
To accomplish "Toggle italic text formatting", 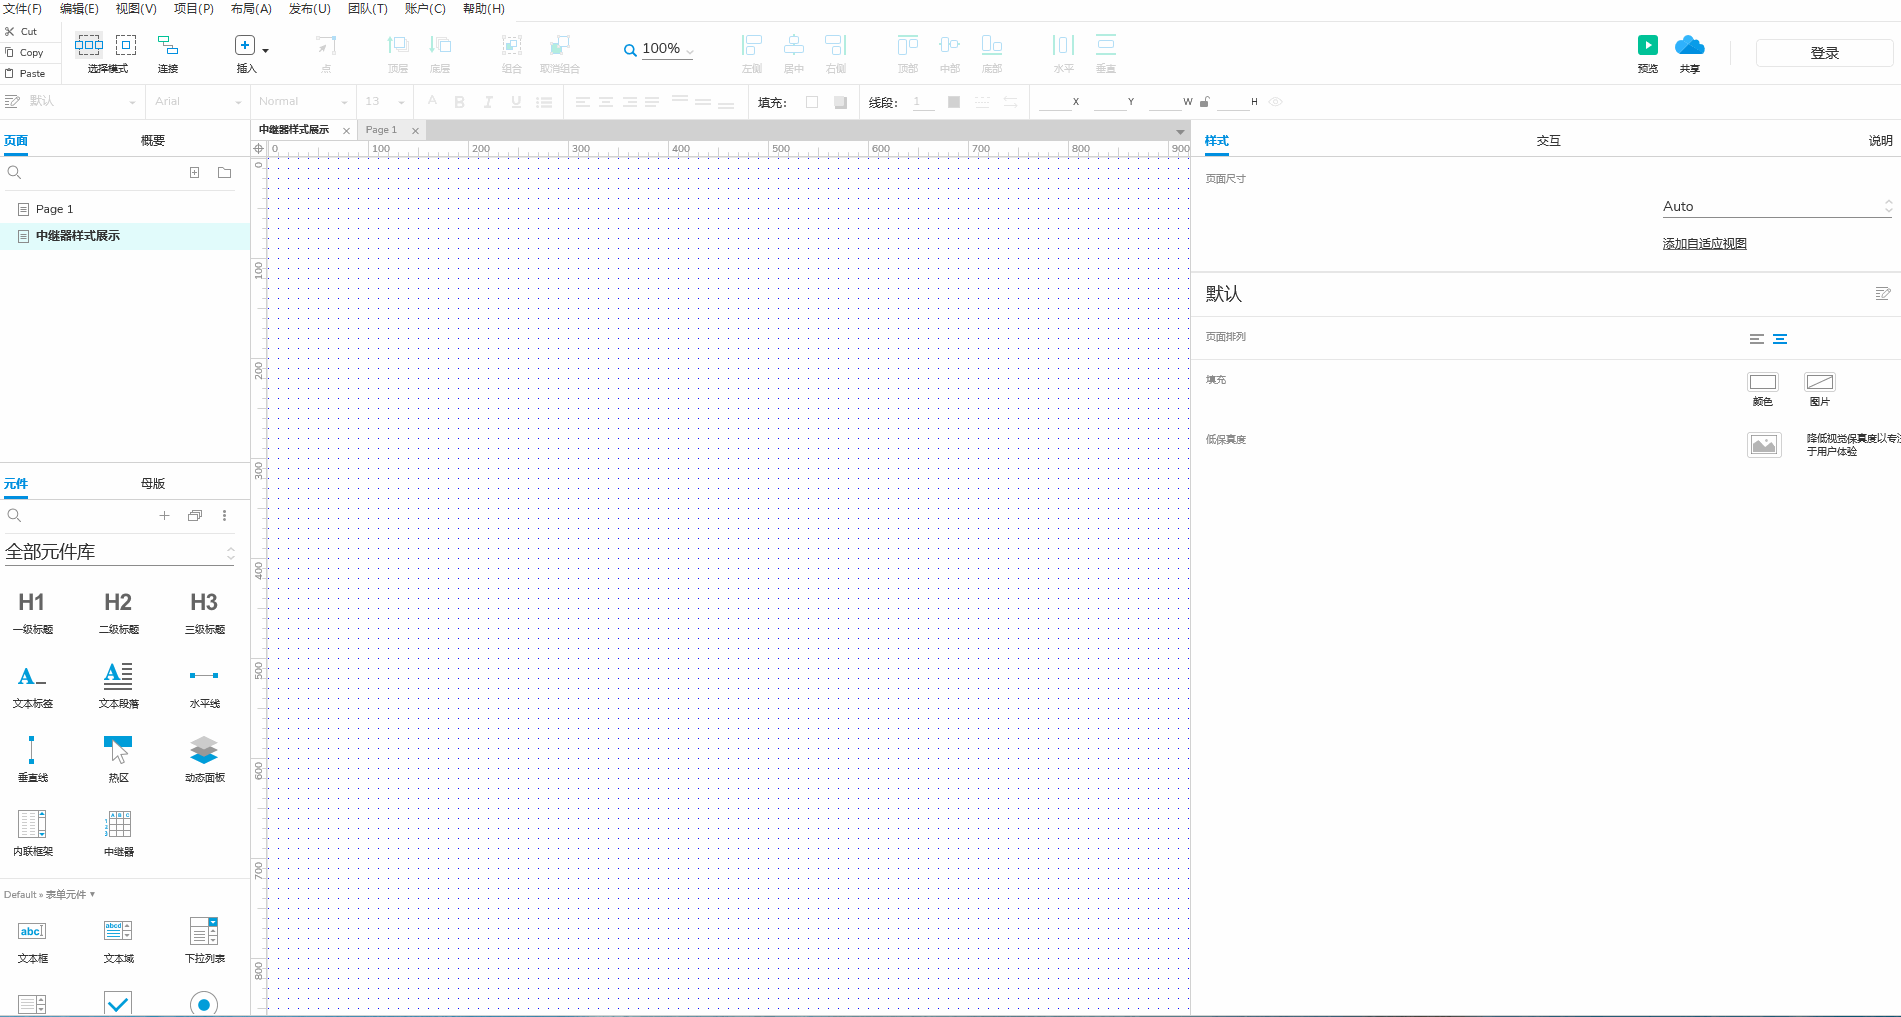I will (x=488, y=102).
